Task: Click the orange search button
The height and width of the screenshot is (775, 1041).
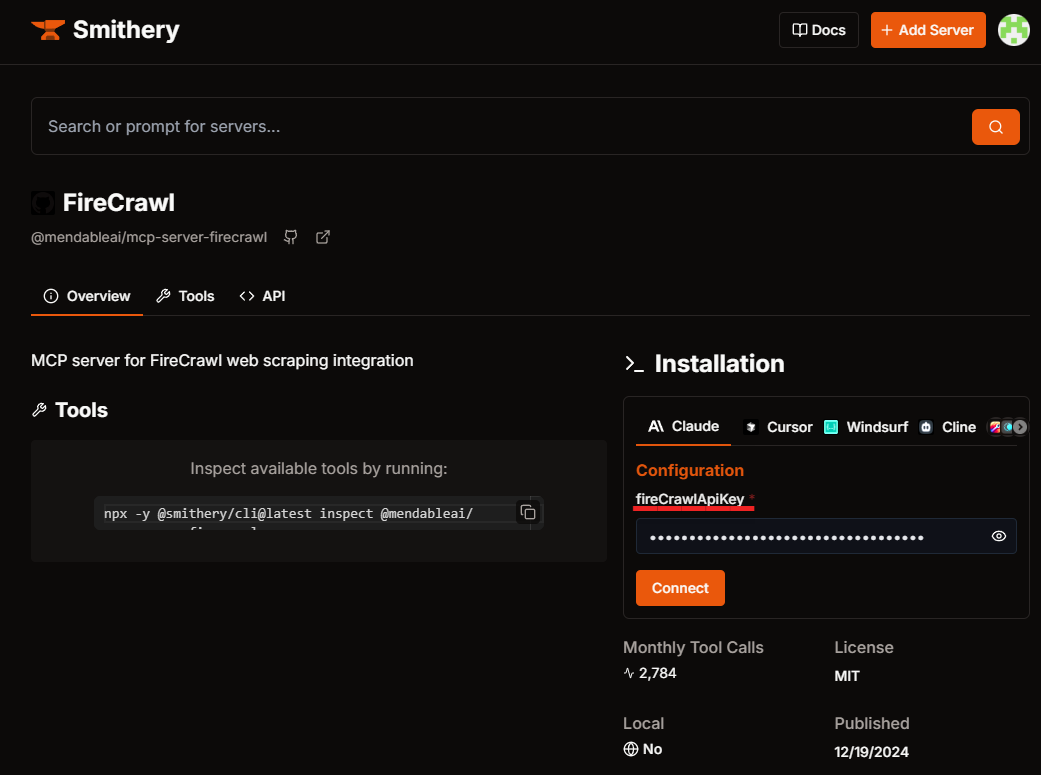Action: pos(995,127)
